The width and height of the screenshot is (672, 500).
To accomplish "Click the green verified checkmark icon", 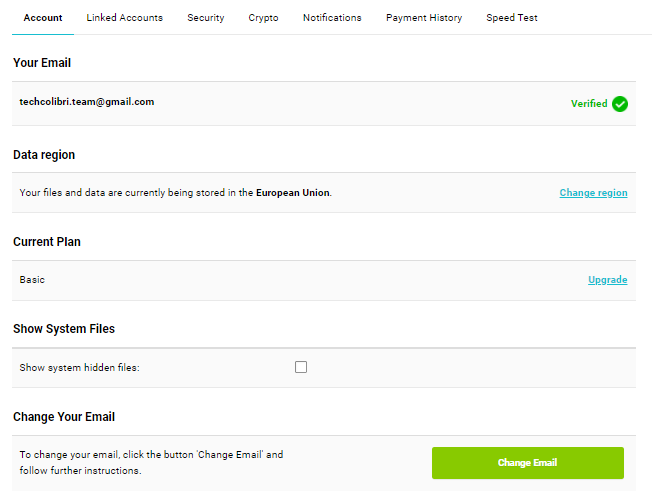I will point(620,104).
